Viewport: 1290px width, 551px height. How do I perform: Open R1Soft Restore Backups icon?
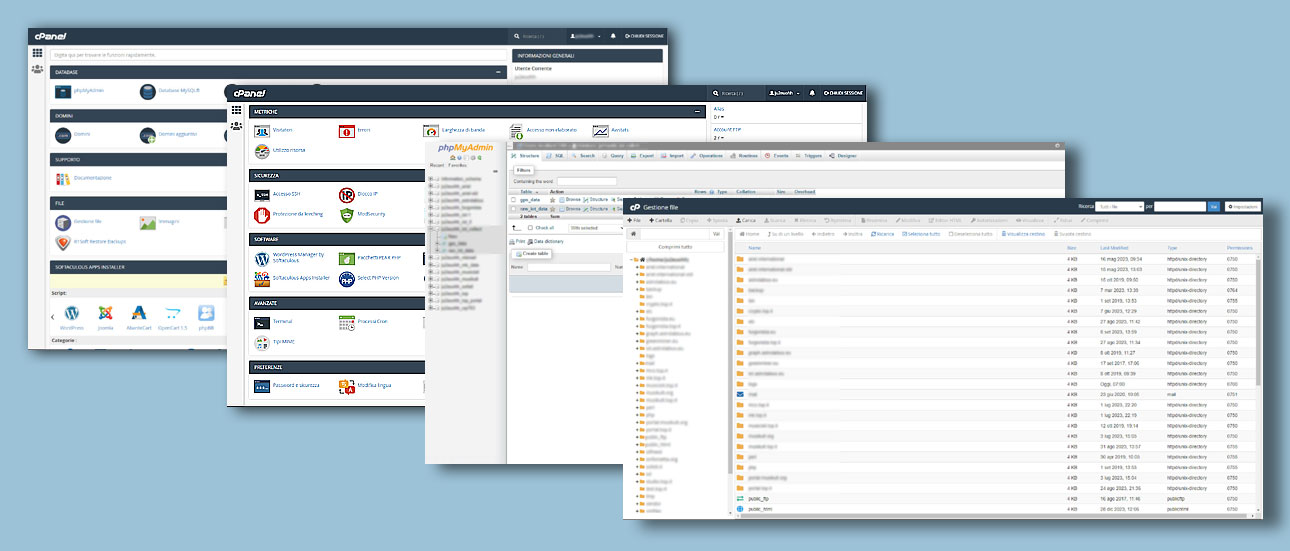pos(63,243)
